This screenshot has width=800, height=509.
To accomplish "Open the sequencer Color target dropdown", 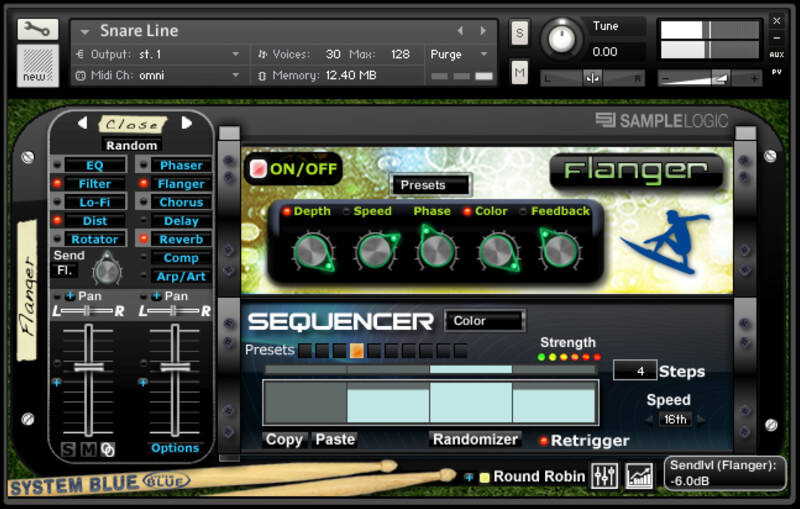I will (485, 321).
